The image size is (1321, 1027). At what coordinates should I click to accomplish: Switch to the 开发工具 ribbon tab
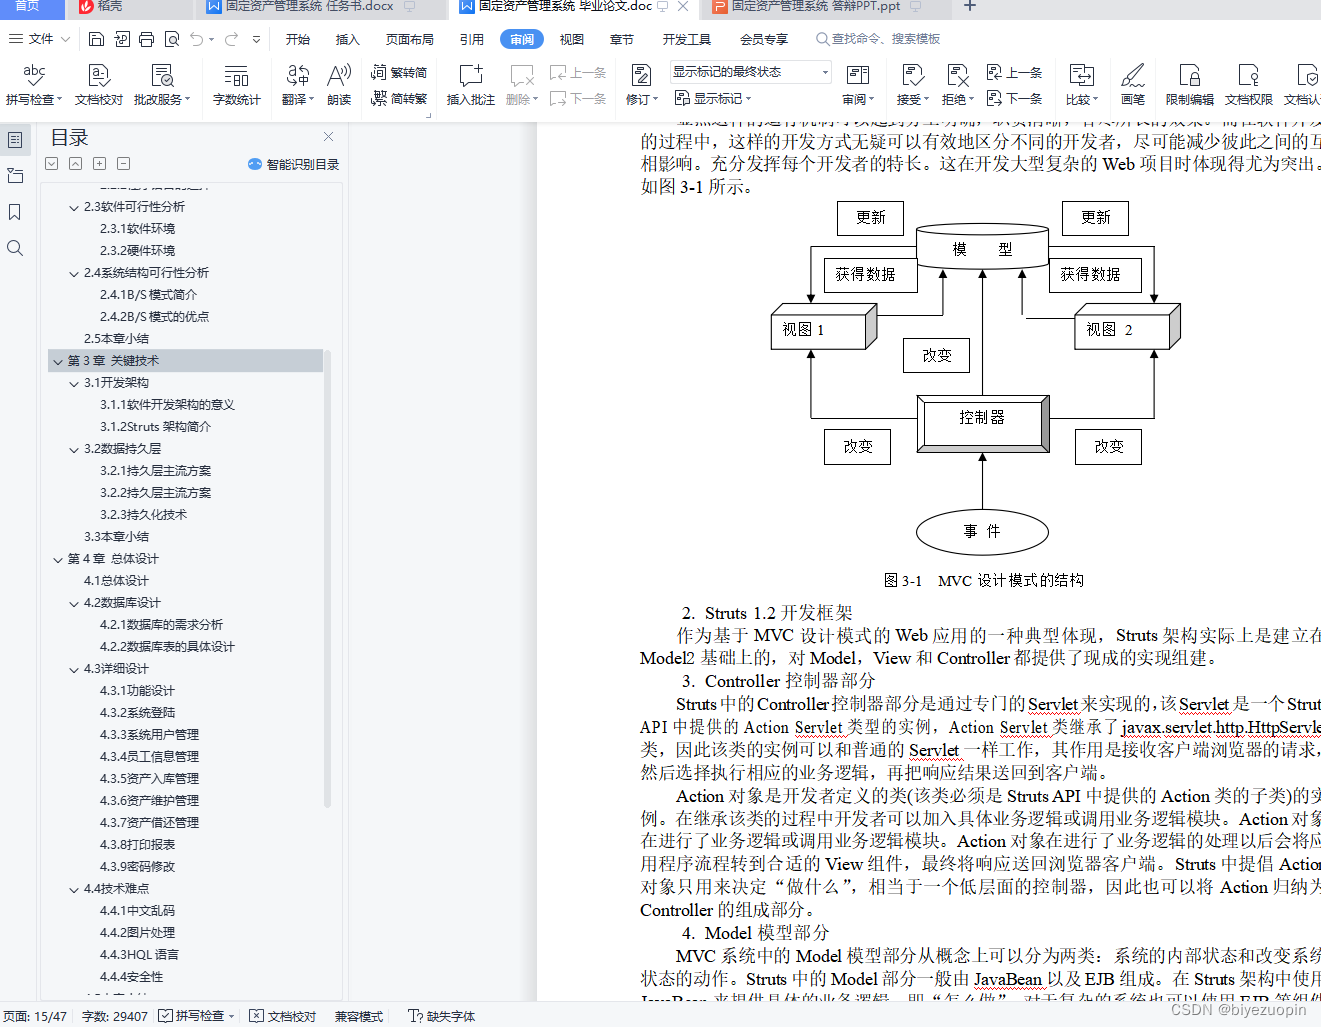[687, 39]
